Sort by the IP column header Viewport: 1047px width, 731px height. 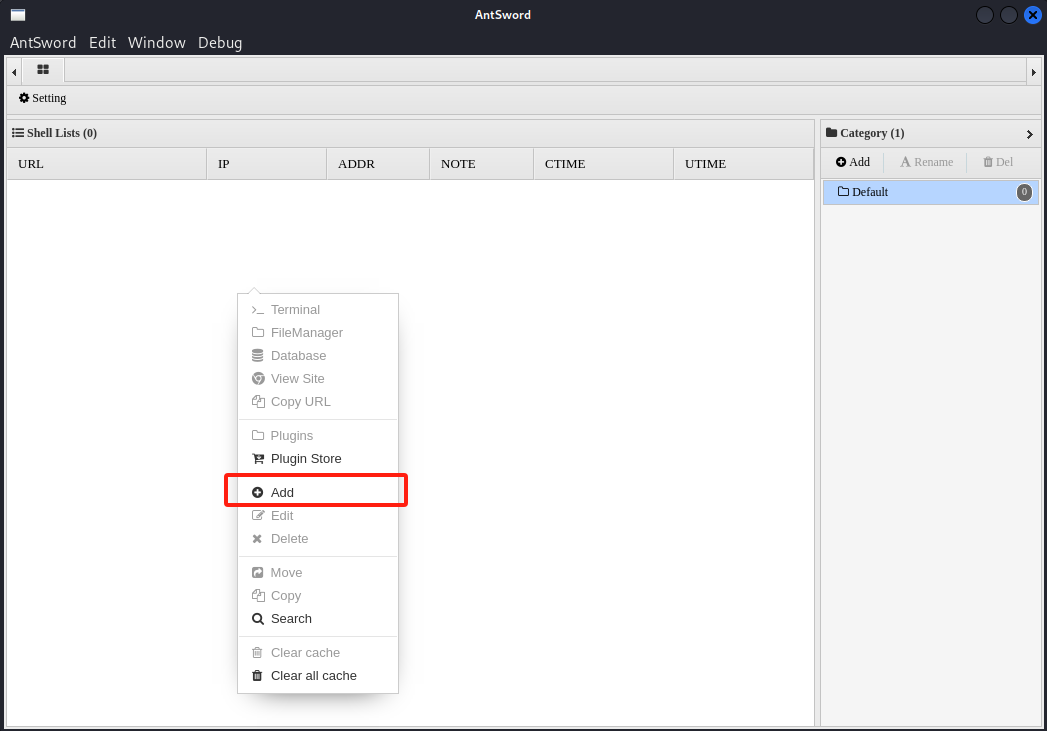pyautogui.click(x=266, y=164)
